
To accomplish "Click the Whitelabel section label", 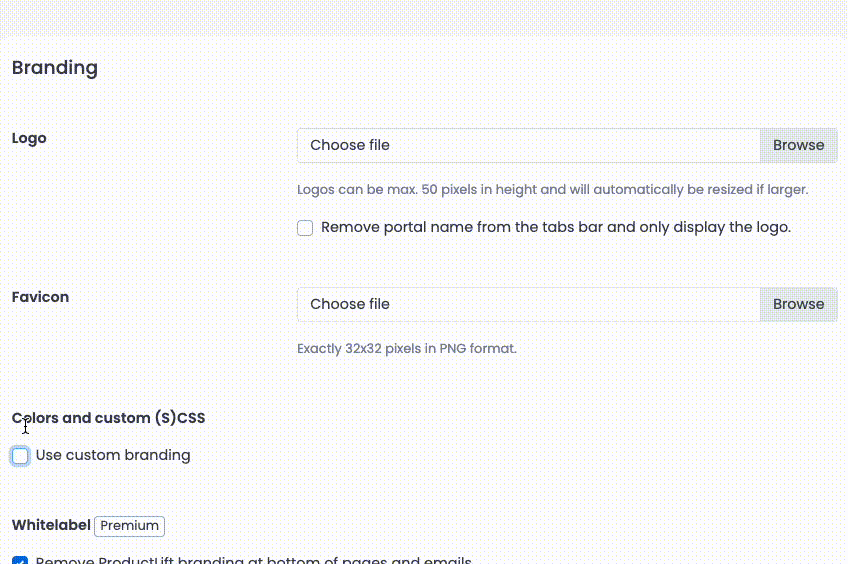I will tap(51, 525).
